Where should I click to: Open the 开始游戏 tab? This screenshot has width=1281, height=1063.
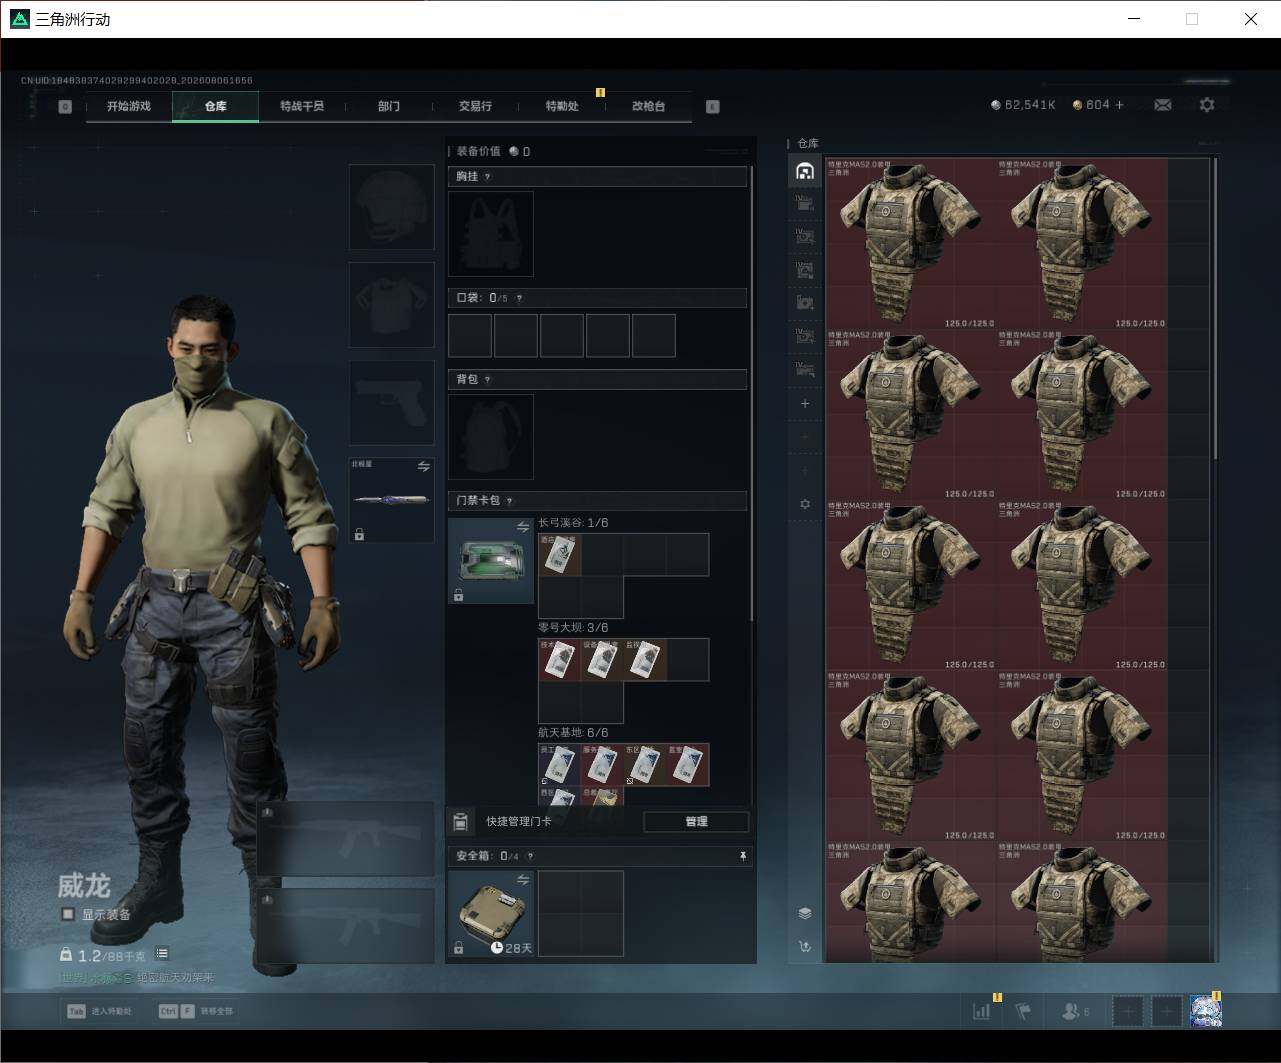[x=129, y=106]
